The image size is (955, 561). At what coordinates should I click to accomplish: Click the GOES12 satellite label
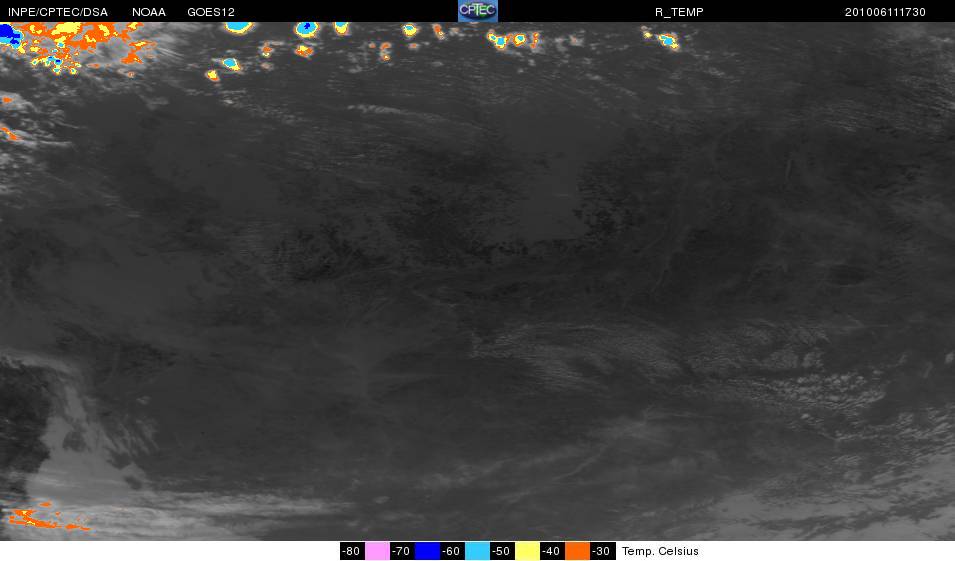(x=211, y=12)
